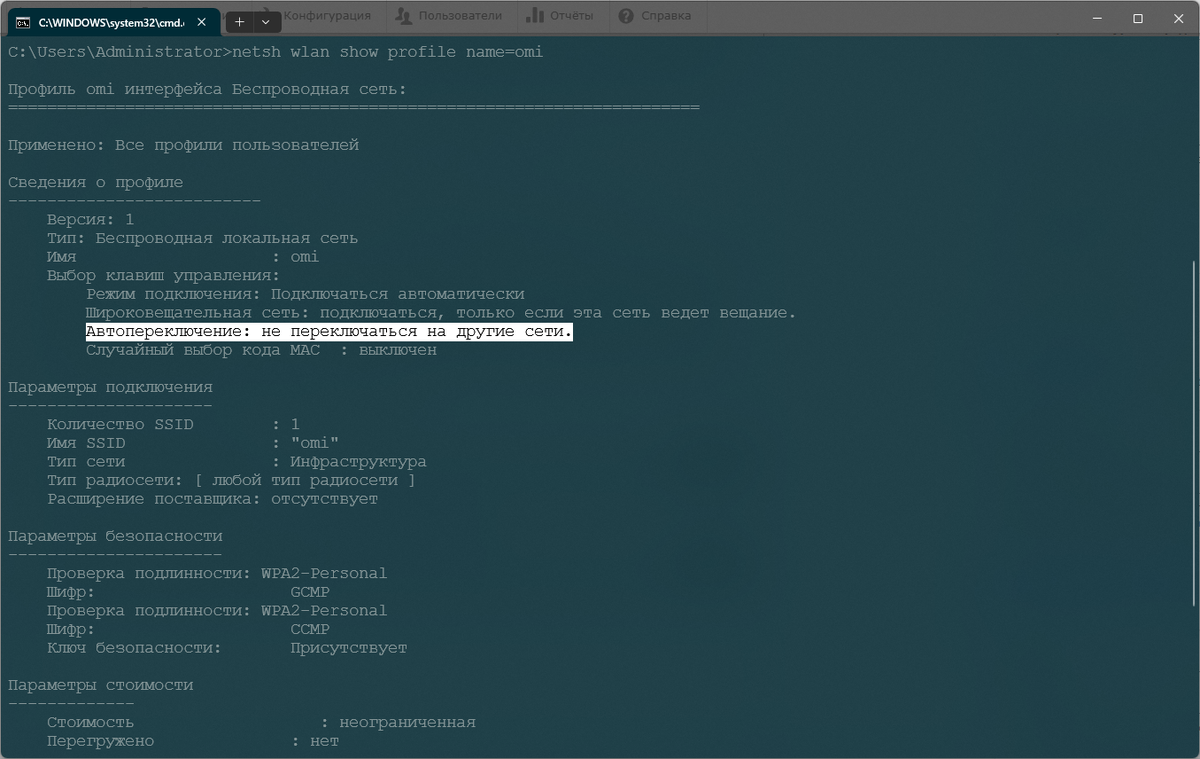Click the 'Расширение поставщика' line
Viewport: 1200px width, 759px height.
(212, 499)
